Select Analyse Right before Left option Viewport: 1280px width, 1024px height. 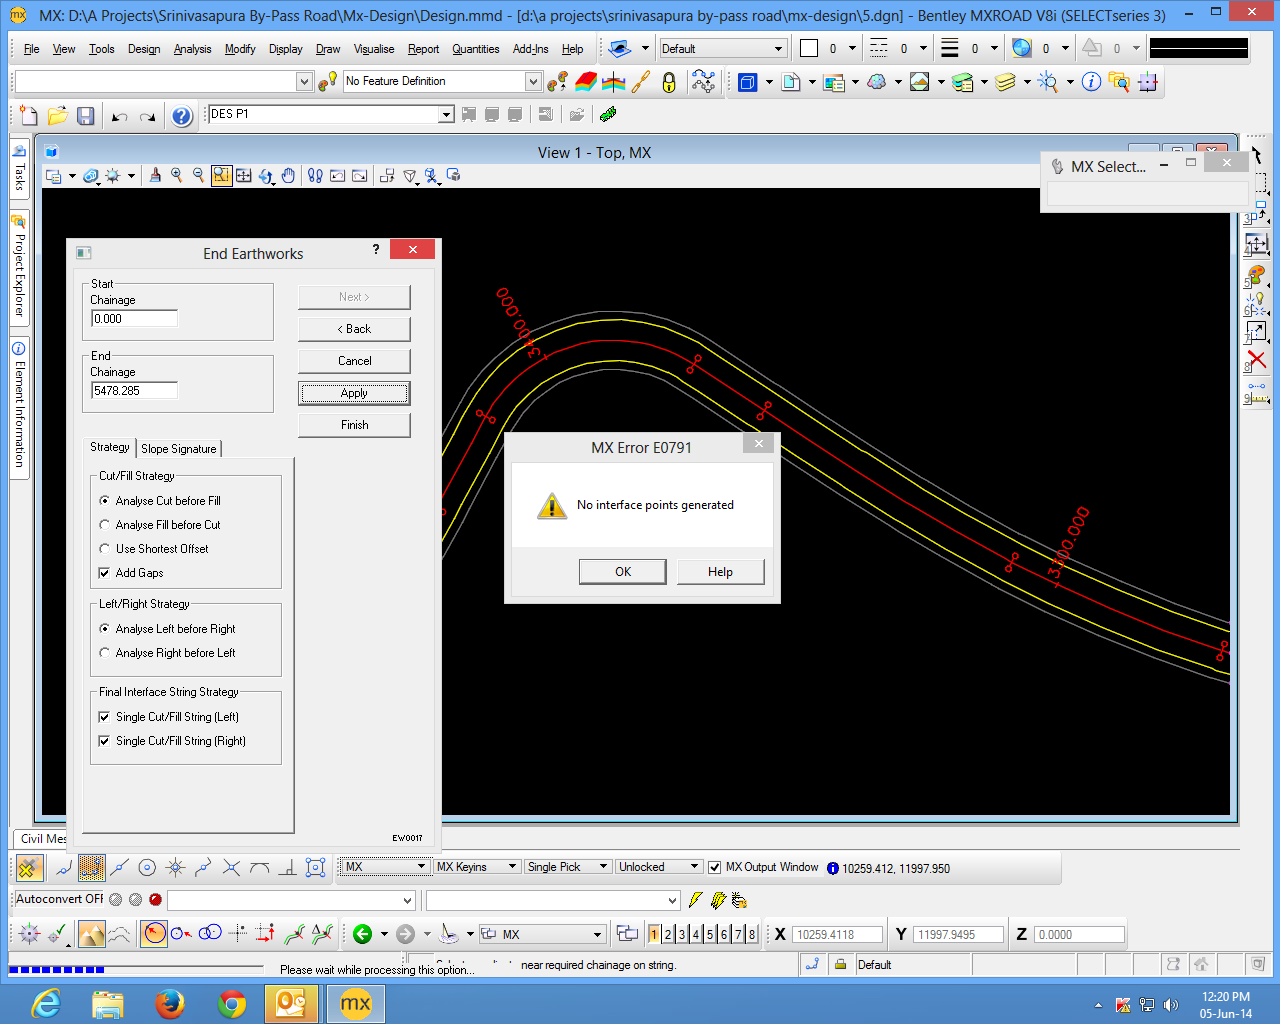point(167,653)
